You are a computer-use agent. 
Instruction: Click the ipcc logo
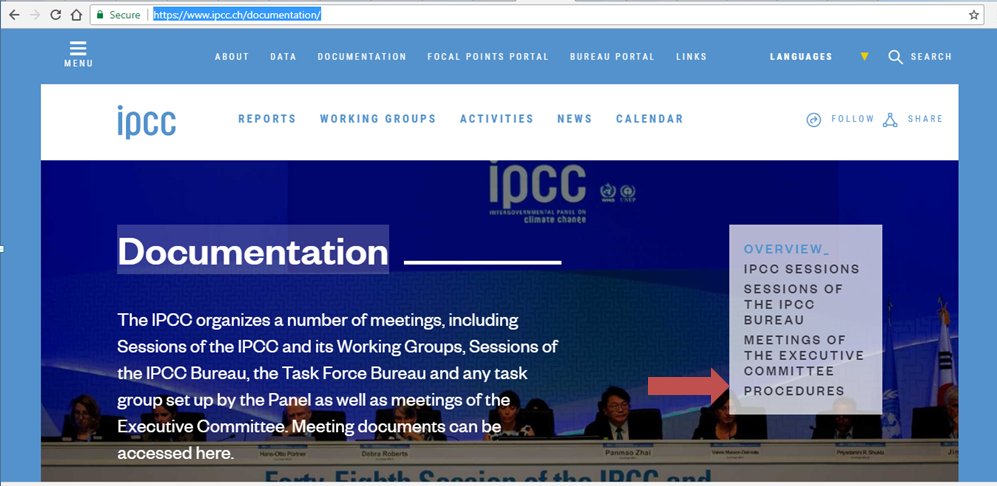tap(146, 122)
